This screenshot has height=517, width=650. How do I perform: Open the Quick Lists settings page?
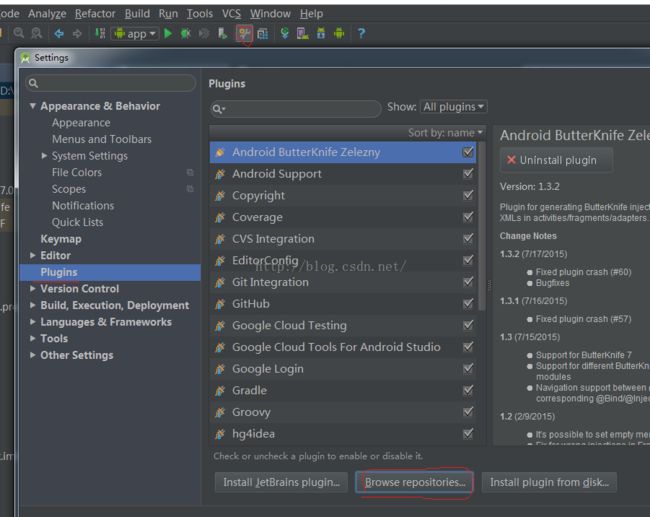[x=78, y=222]
